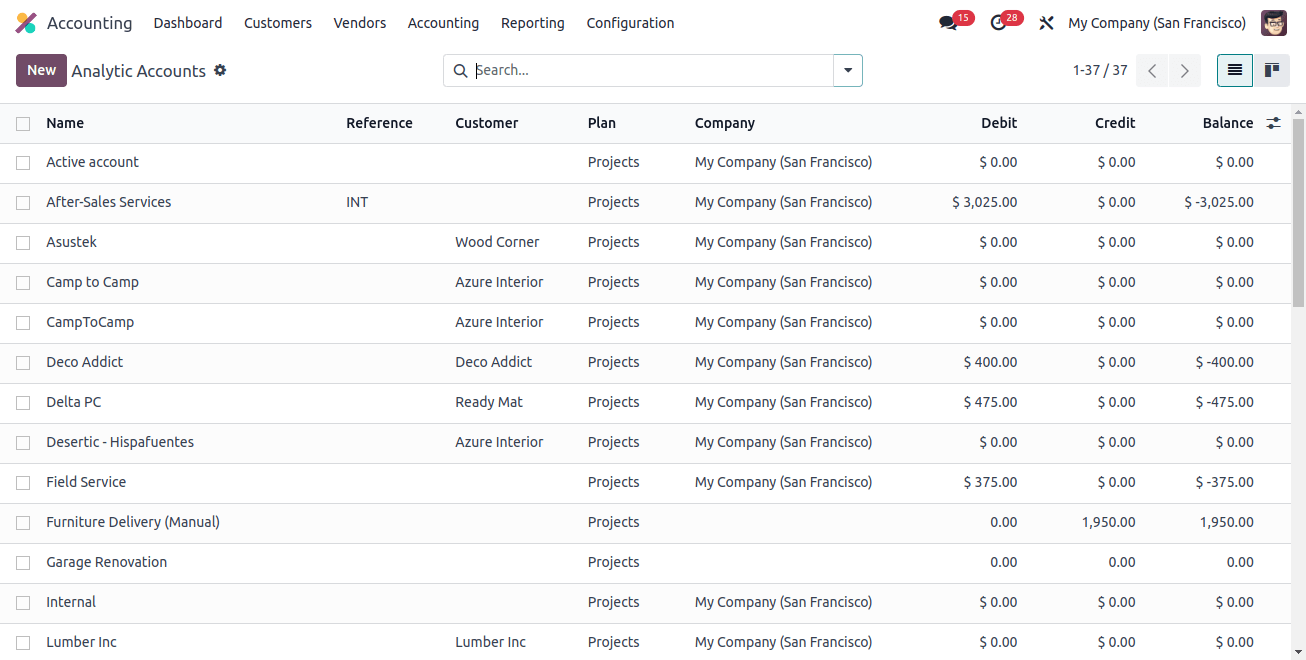This screenshot has width=1306, height=660.
Task: Open the Configuration menu
Action: click(630, 23)
